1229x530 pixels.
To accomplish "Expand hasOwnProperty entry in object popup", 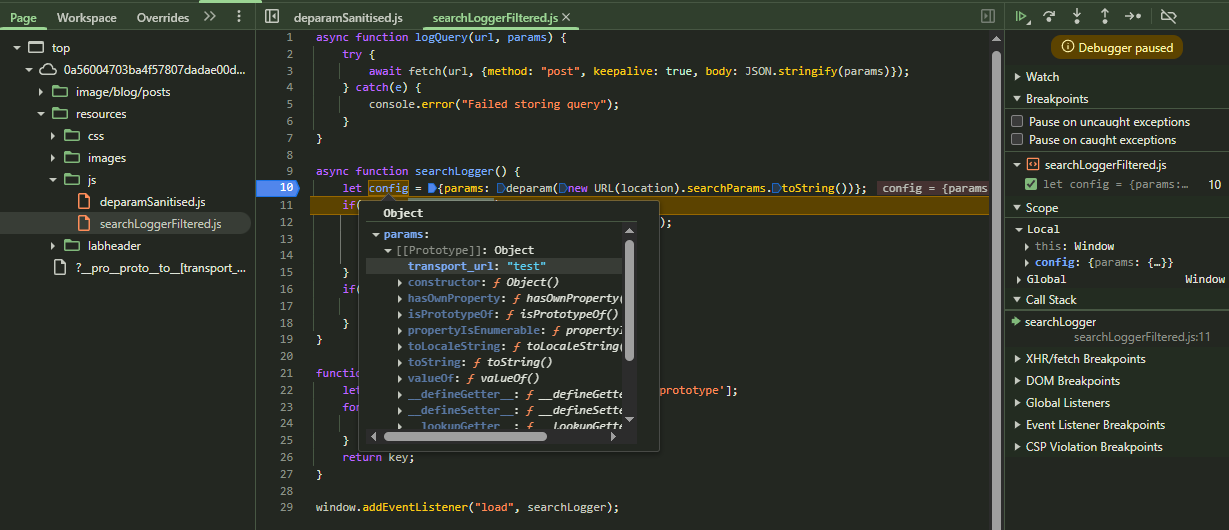I will 400,298.
